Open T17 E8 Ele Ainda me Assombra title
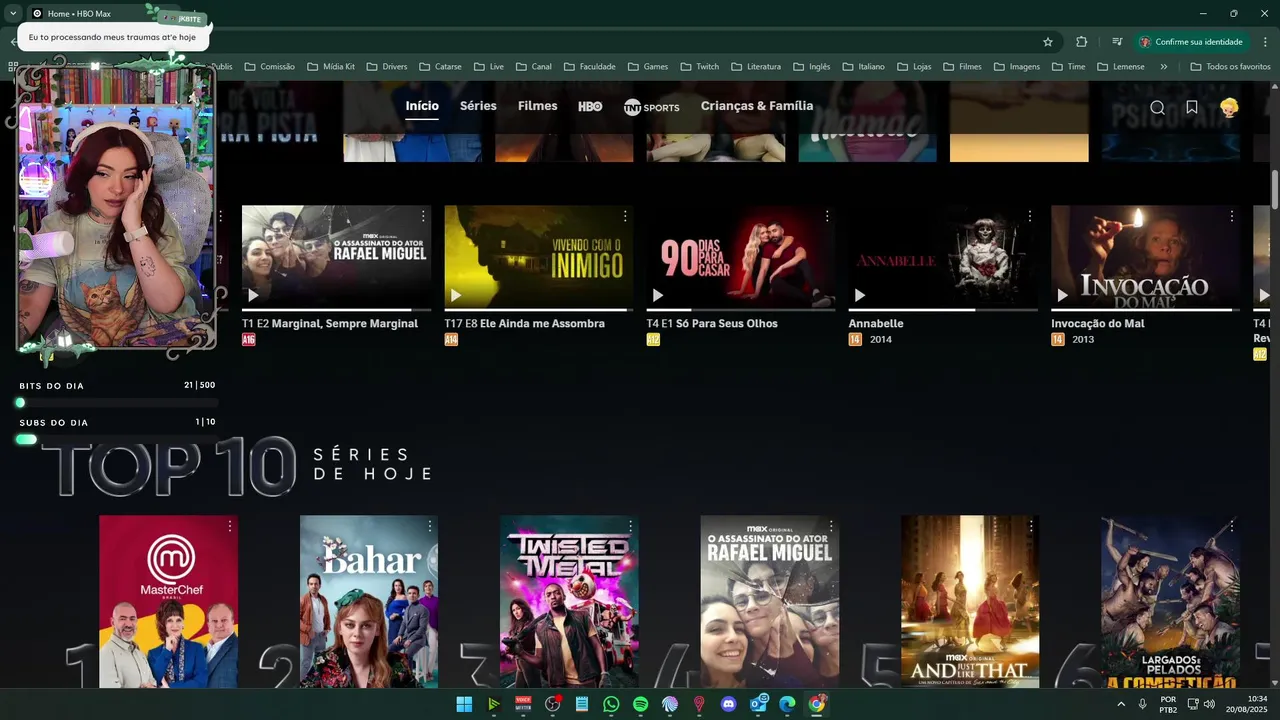The height and width of the screenshot is (720, 1280). tap(524, 324)
